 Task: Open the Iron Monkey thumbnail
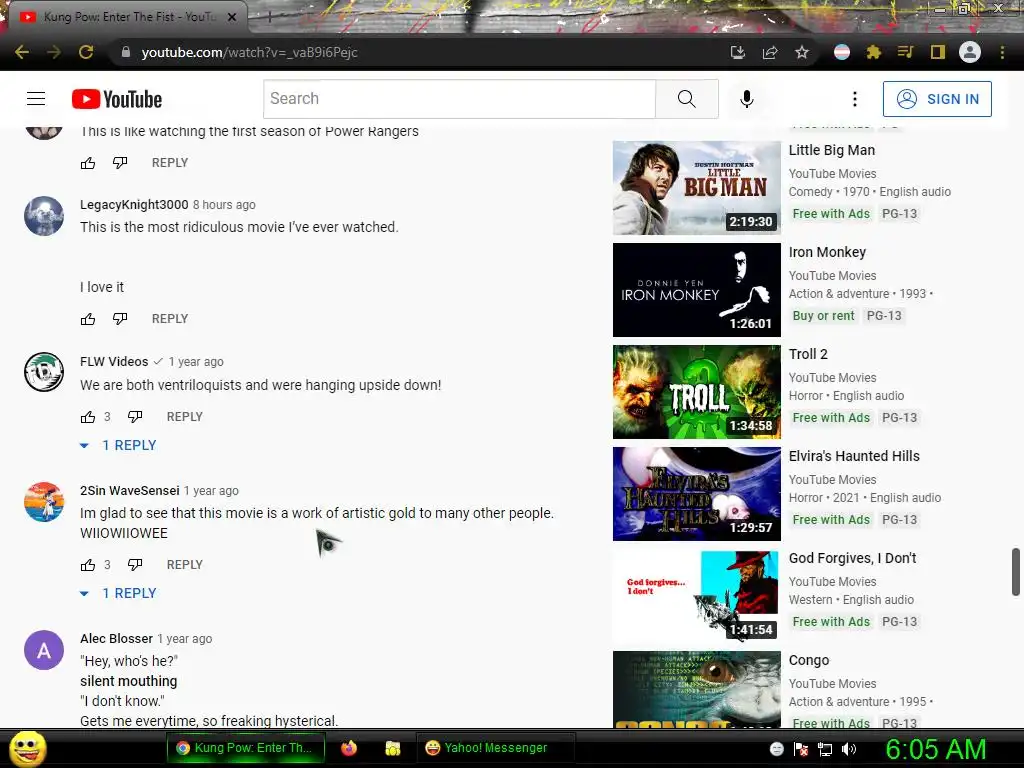click(697, 290)
